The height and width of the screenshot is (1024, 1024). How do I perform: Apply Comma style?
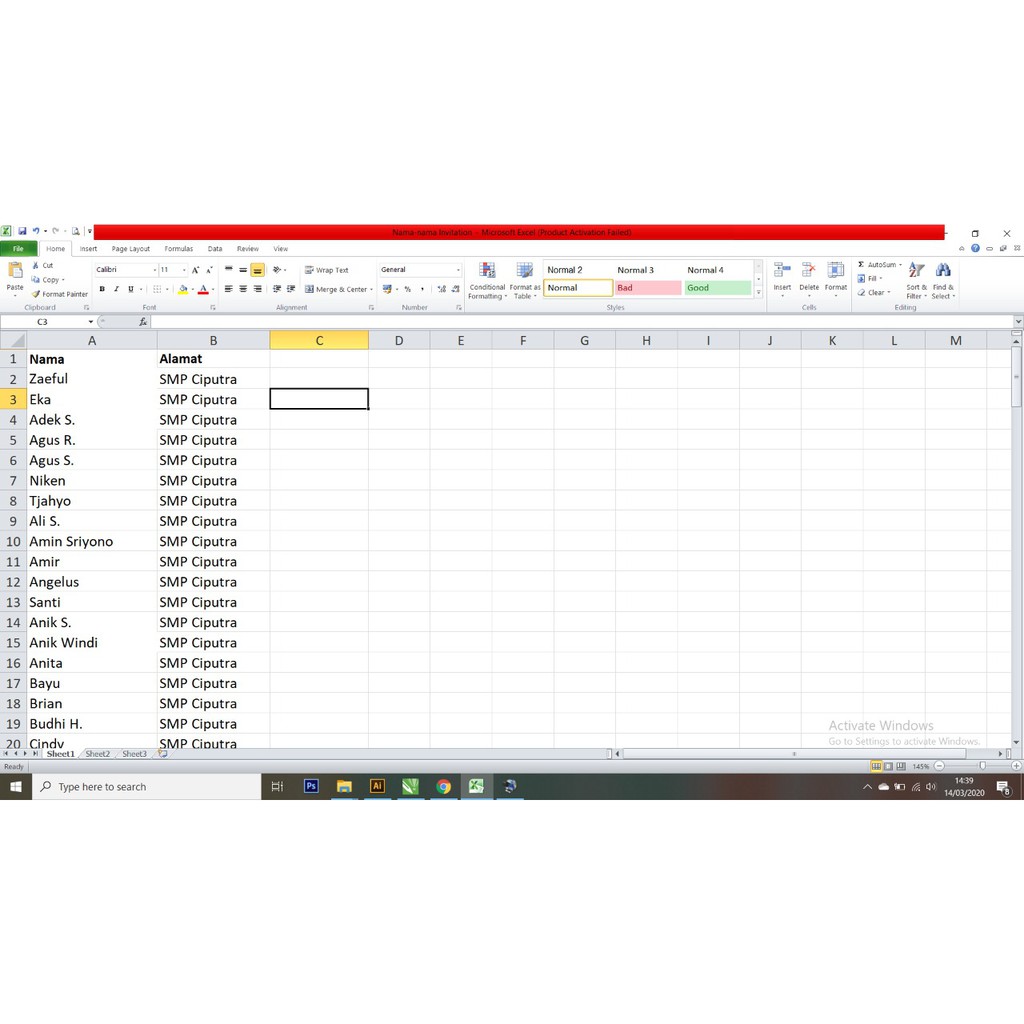coord(423,289)
